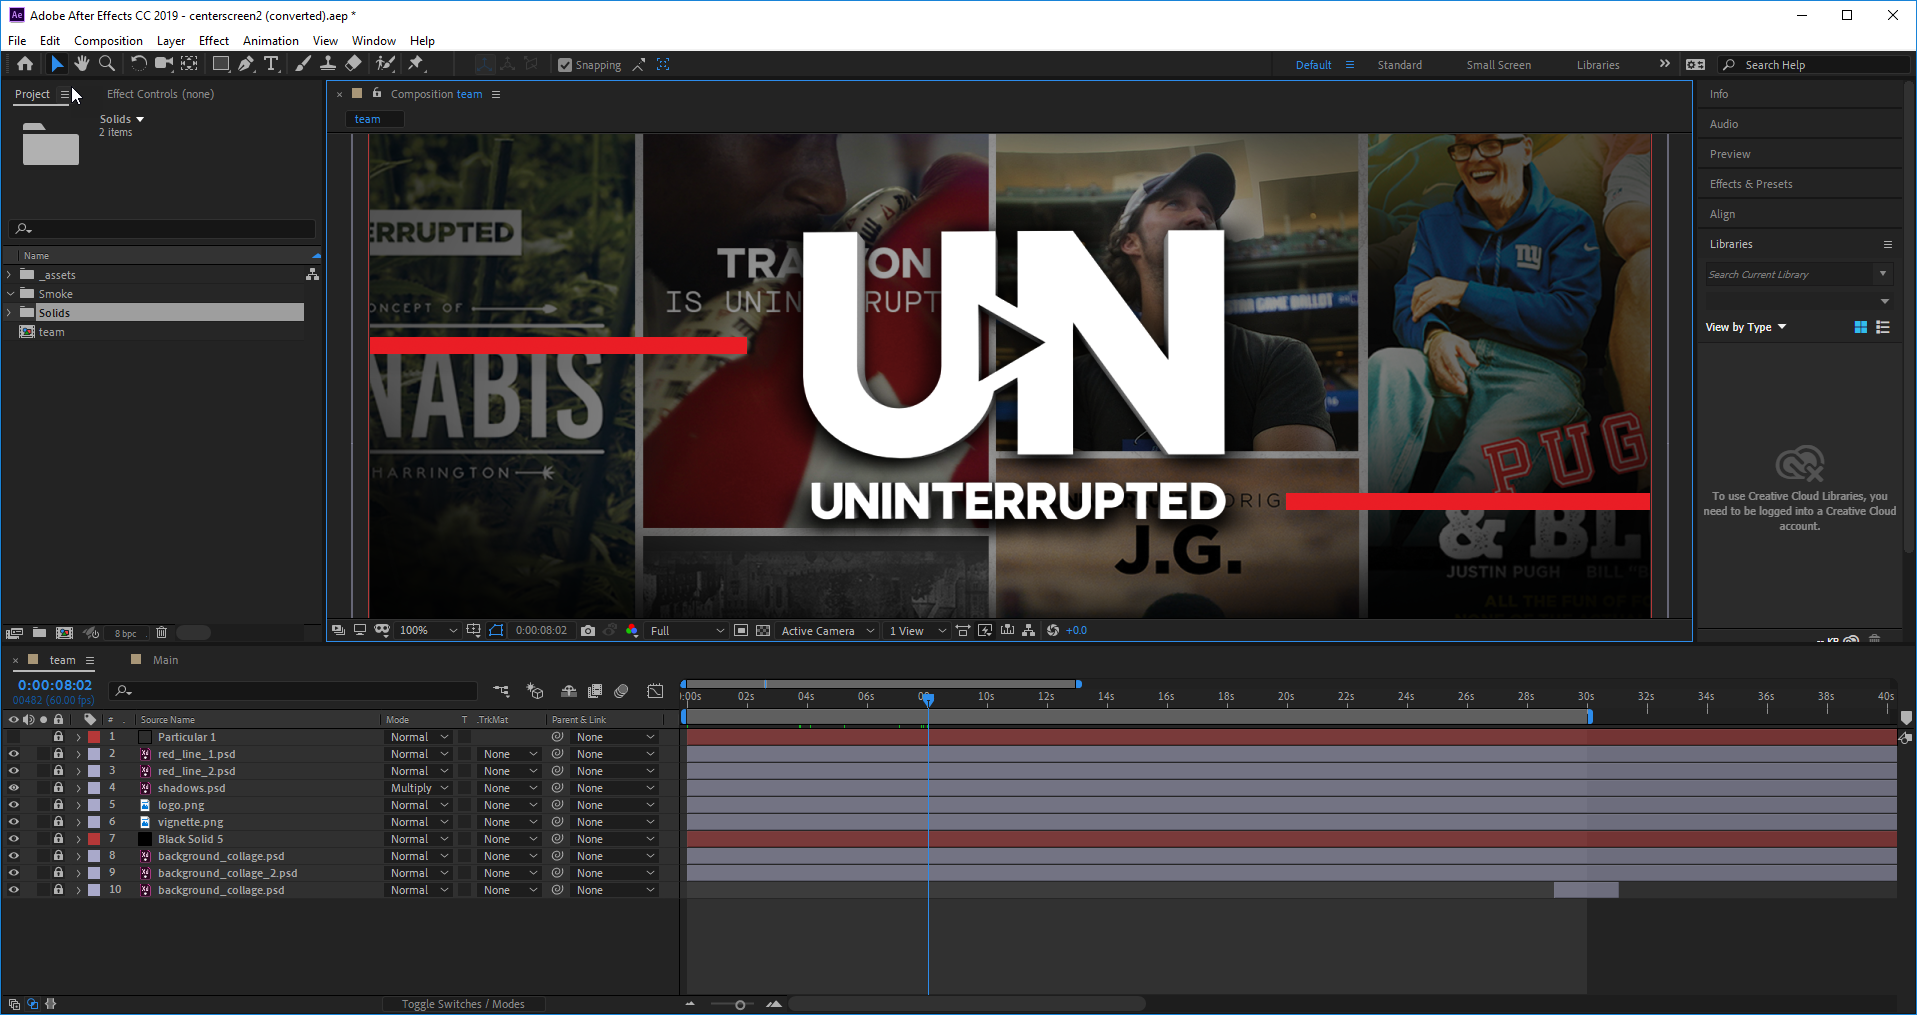Switch to the Main tab in the timeline
Screen dimensions: 1917x1015
[164, 659]
